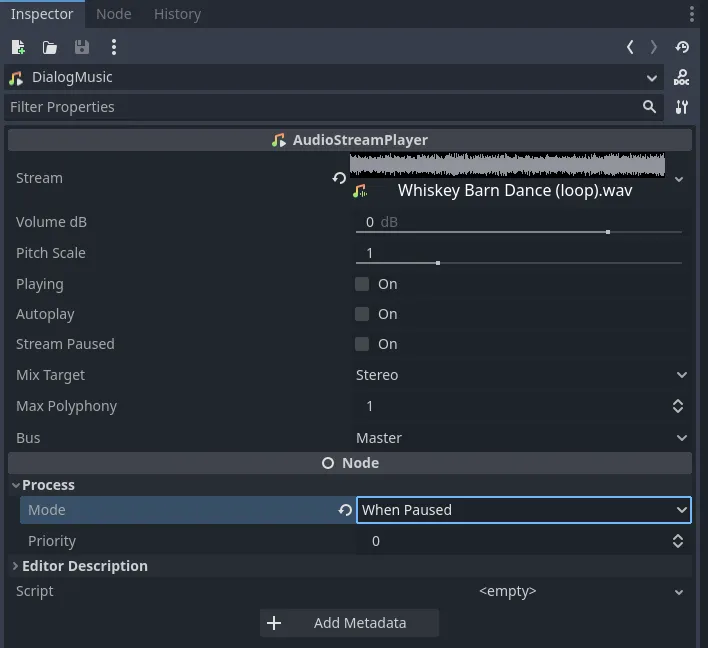Open the Stream resource dropdown arrow
Image resolution: width=708 pixels, height=648 pixels.
[x=679, y=179]
